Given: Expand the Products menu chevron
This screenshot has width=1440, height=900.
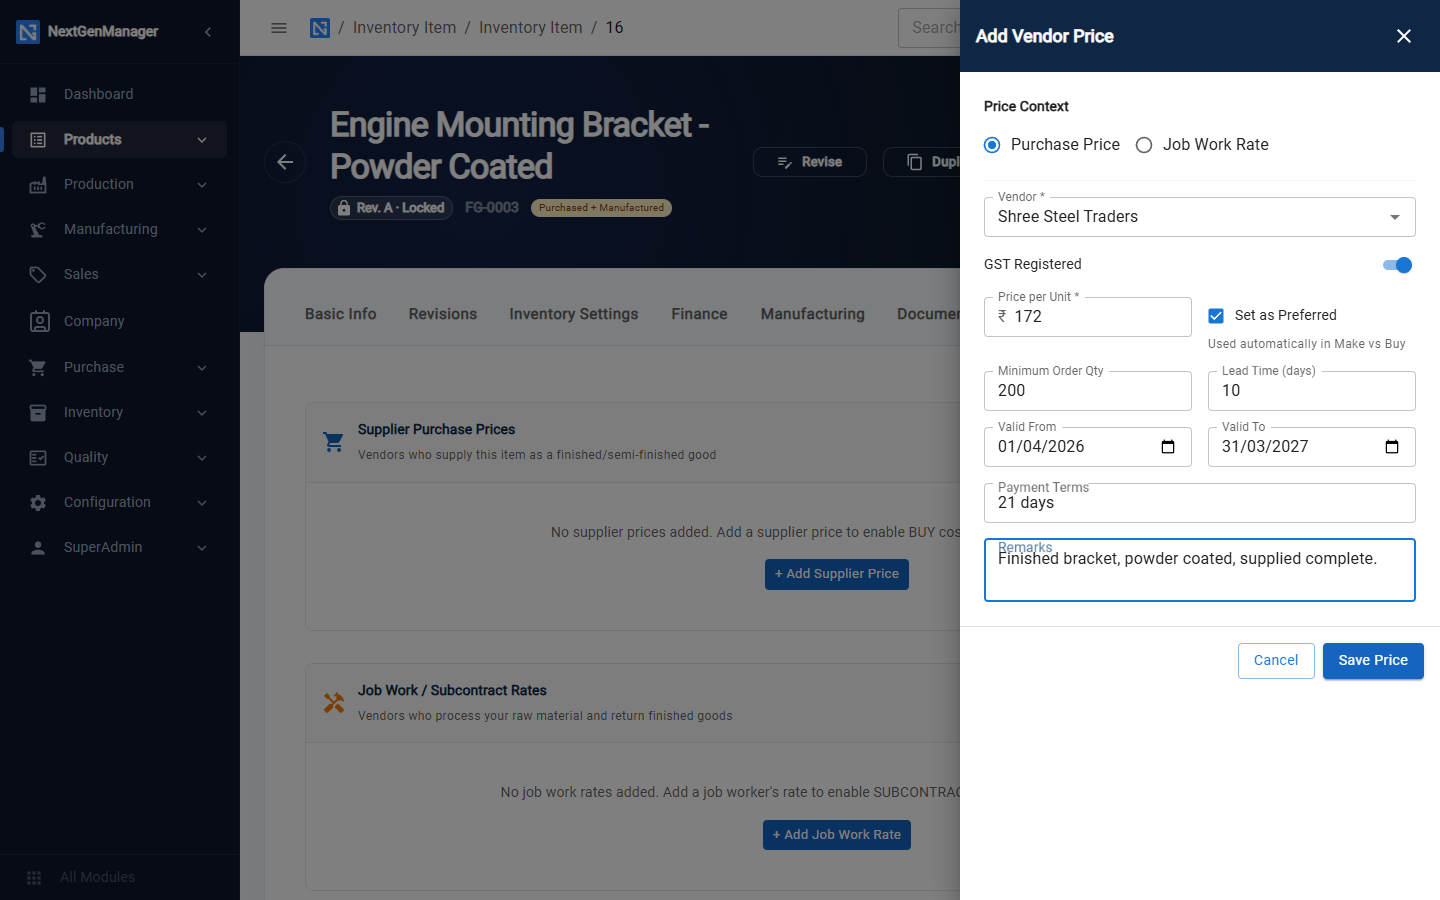Looking at the screenshot, I should [x=202, y=140].
